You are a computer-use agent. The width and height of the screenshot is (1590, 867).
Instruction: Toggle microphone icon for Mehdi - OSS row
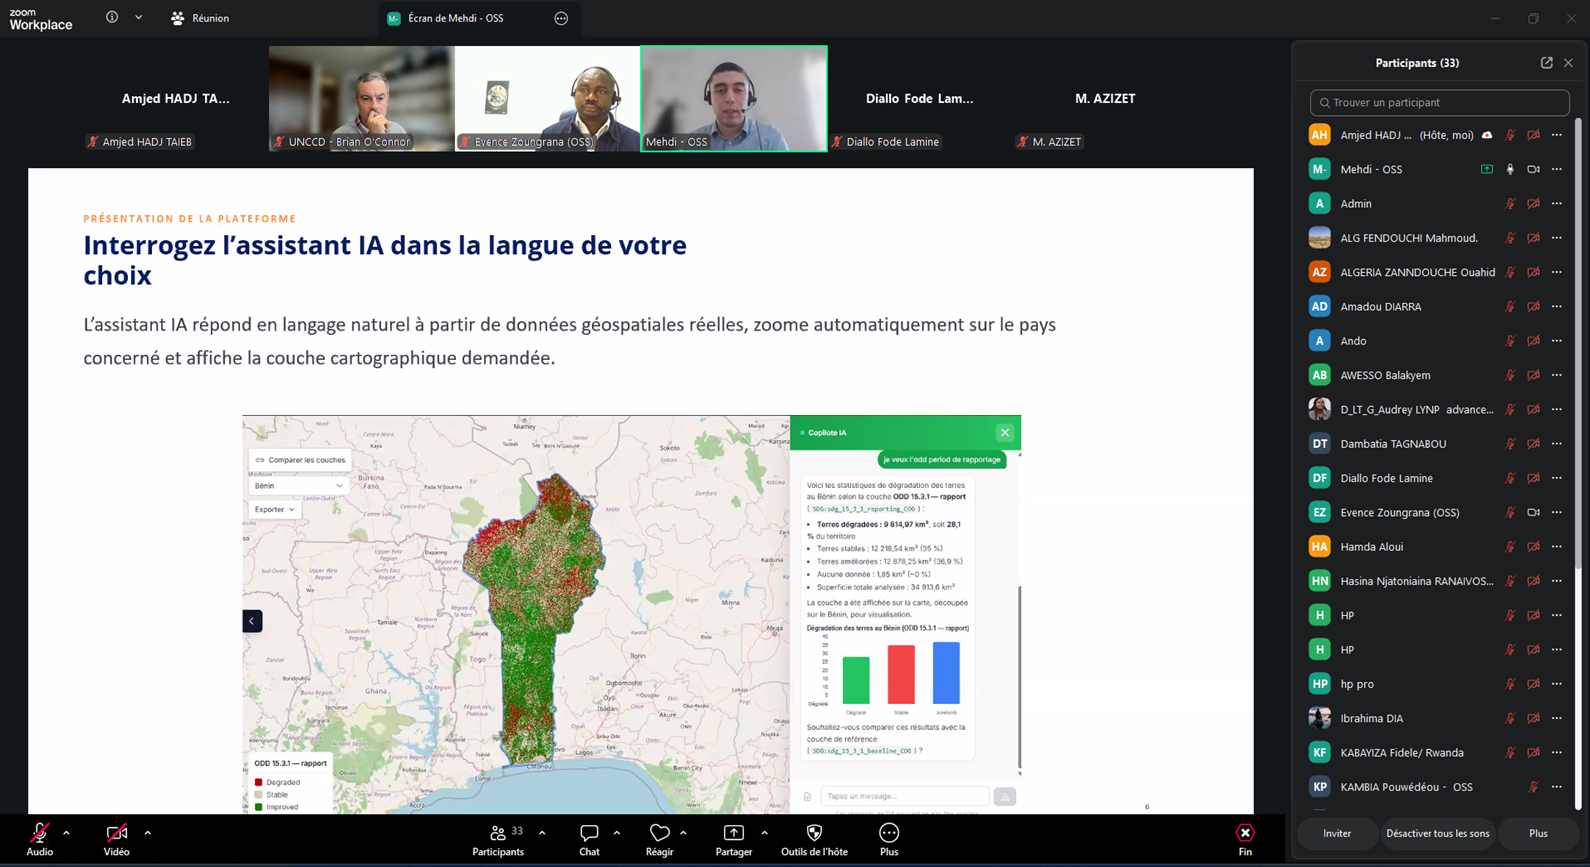click(x=1510, y=169)
